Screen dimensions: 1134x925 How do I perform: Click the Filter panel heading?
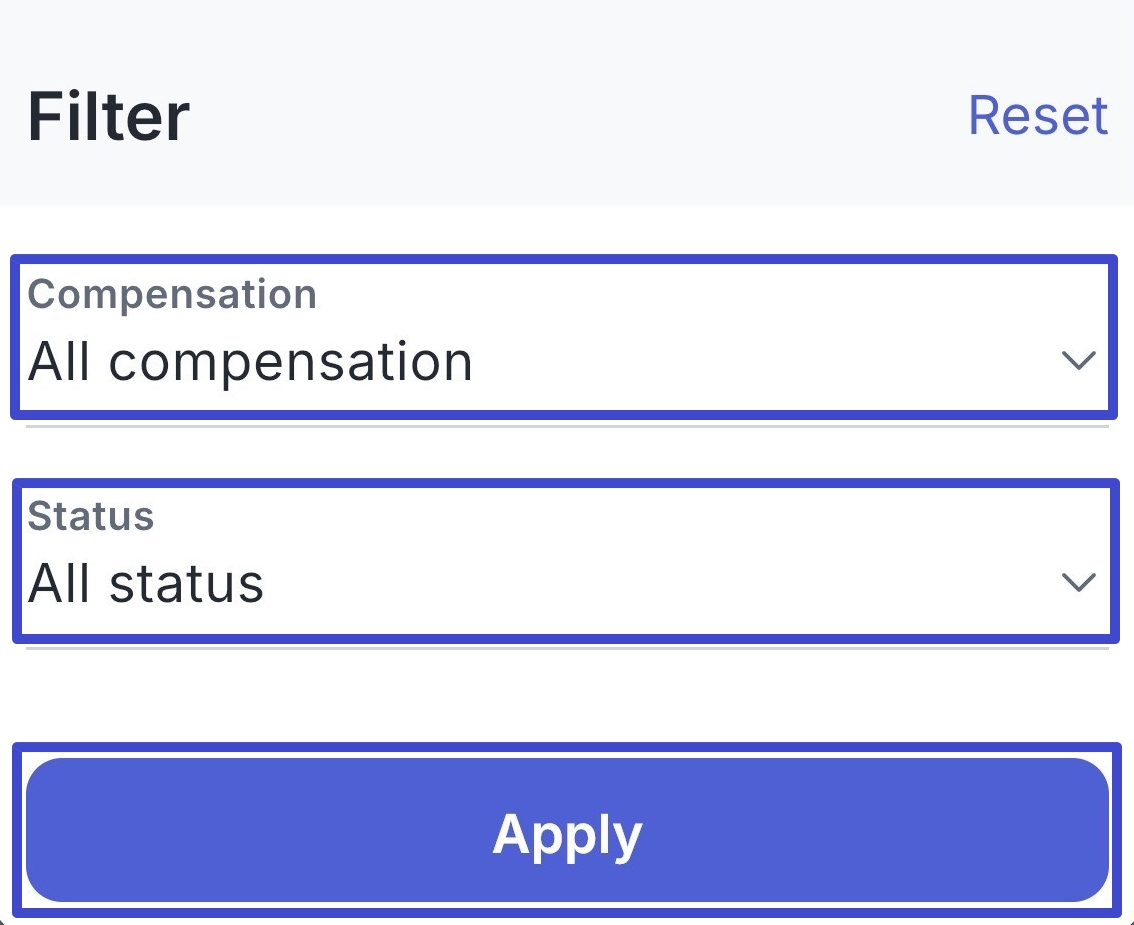108,116
